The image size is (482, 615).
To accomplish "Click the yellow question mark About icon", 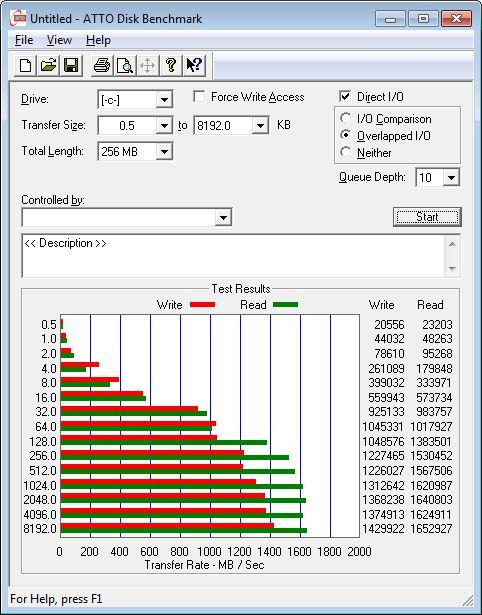I will (171, 65).
